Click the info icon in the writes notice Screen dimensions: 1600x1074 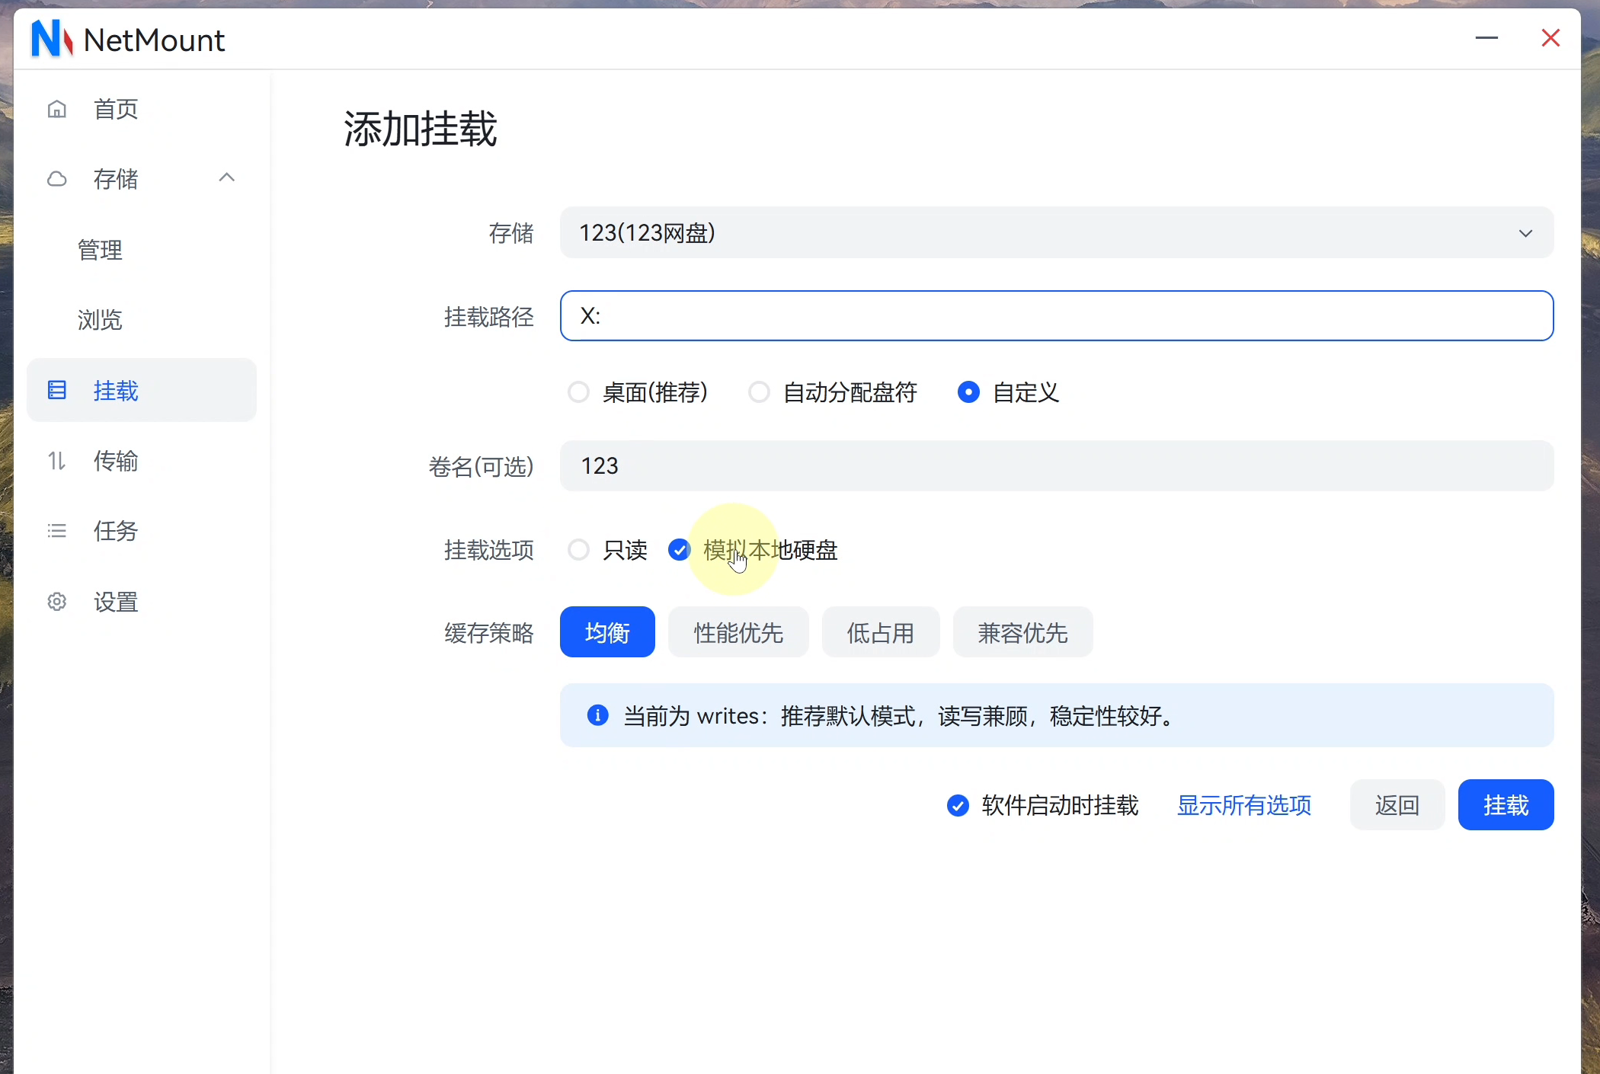click(598, 715)
